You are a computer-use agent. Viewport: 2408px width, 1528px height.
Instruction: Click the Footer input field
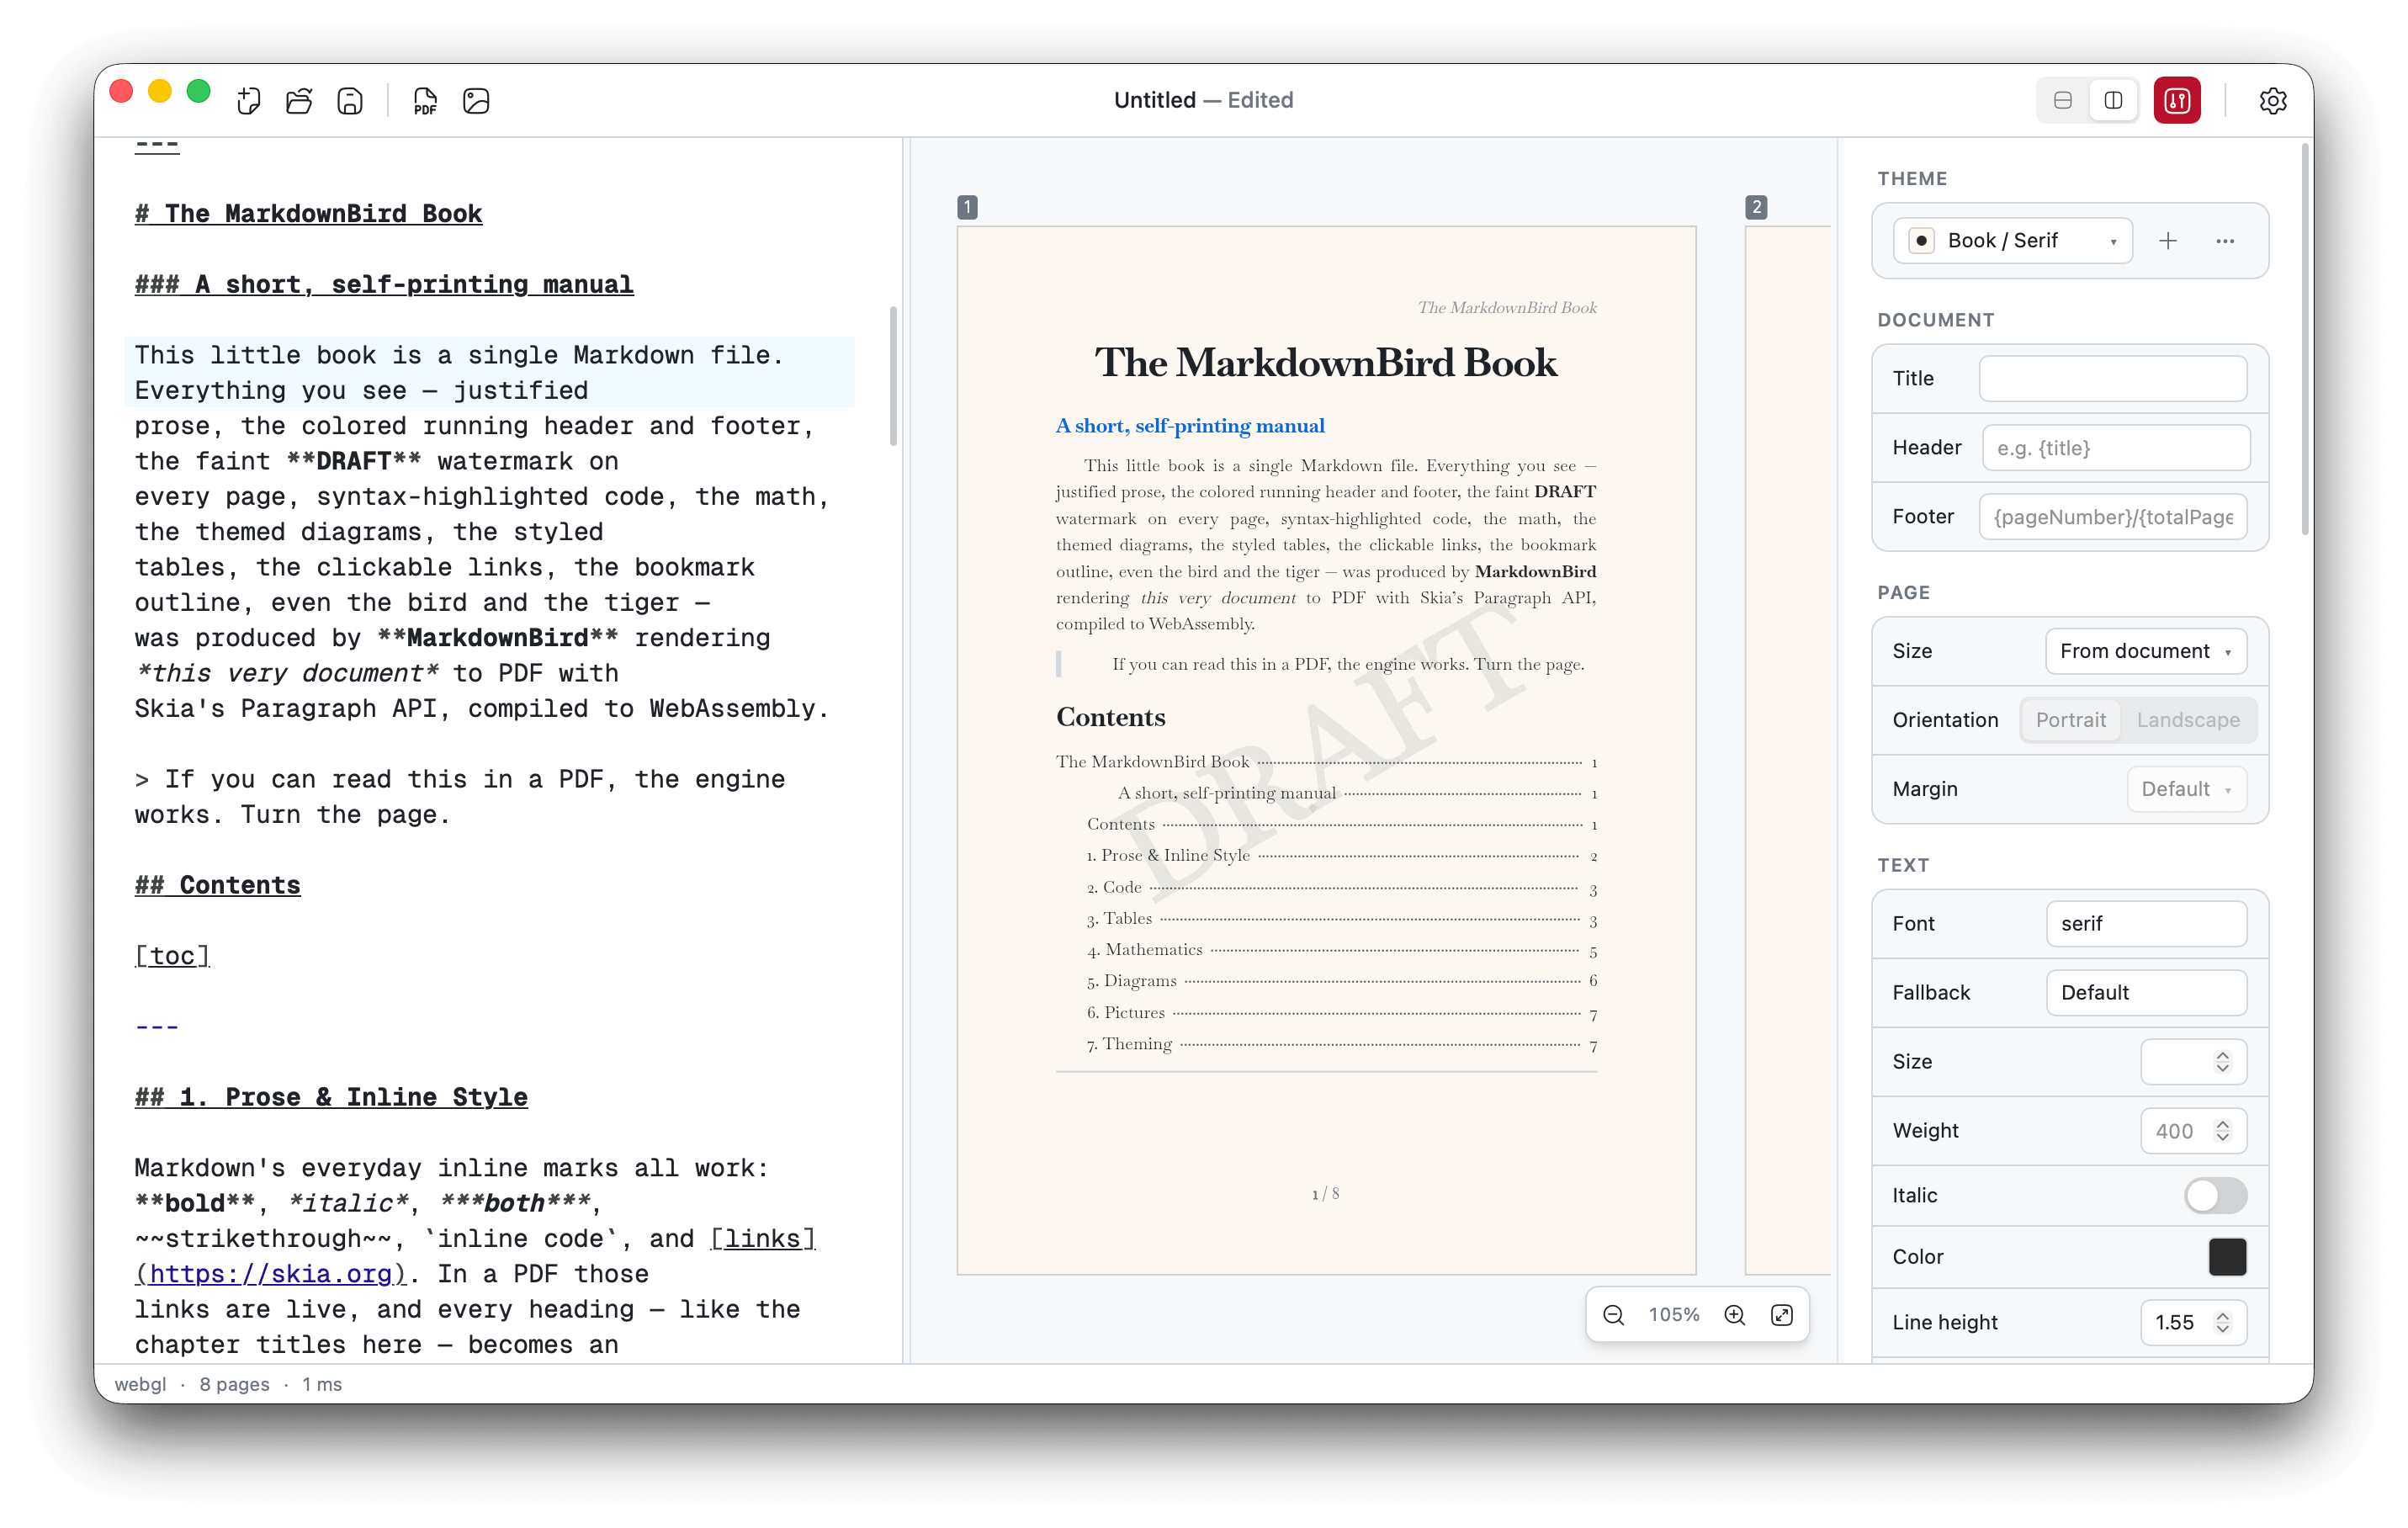(2112, 517)
